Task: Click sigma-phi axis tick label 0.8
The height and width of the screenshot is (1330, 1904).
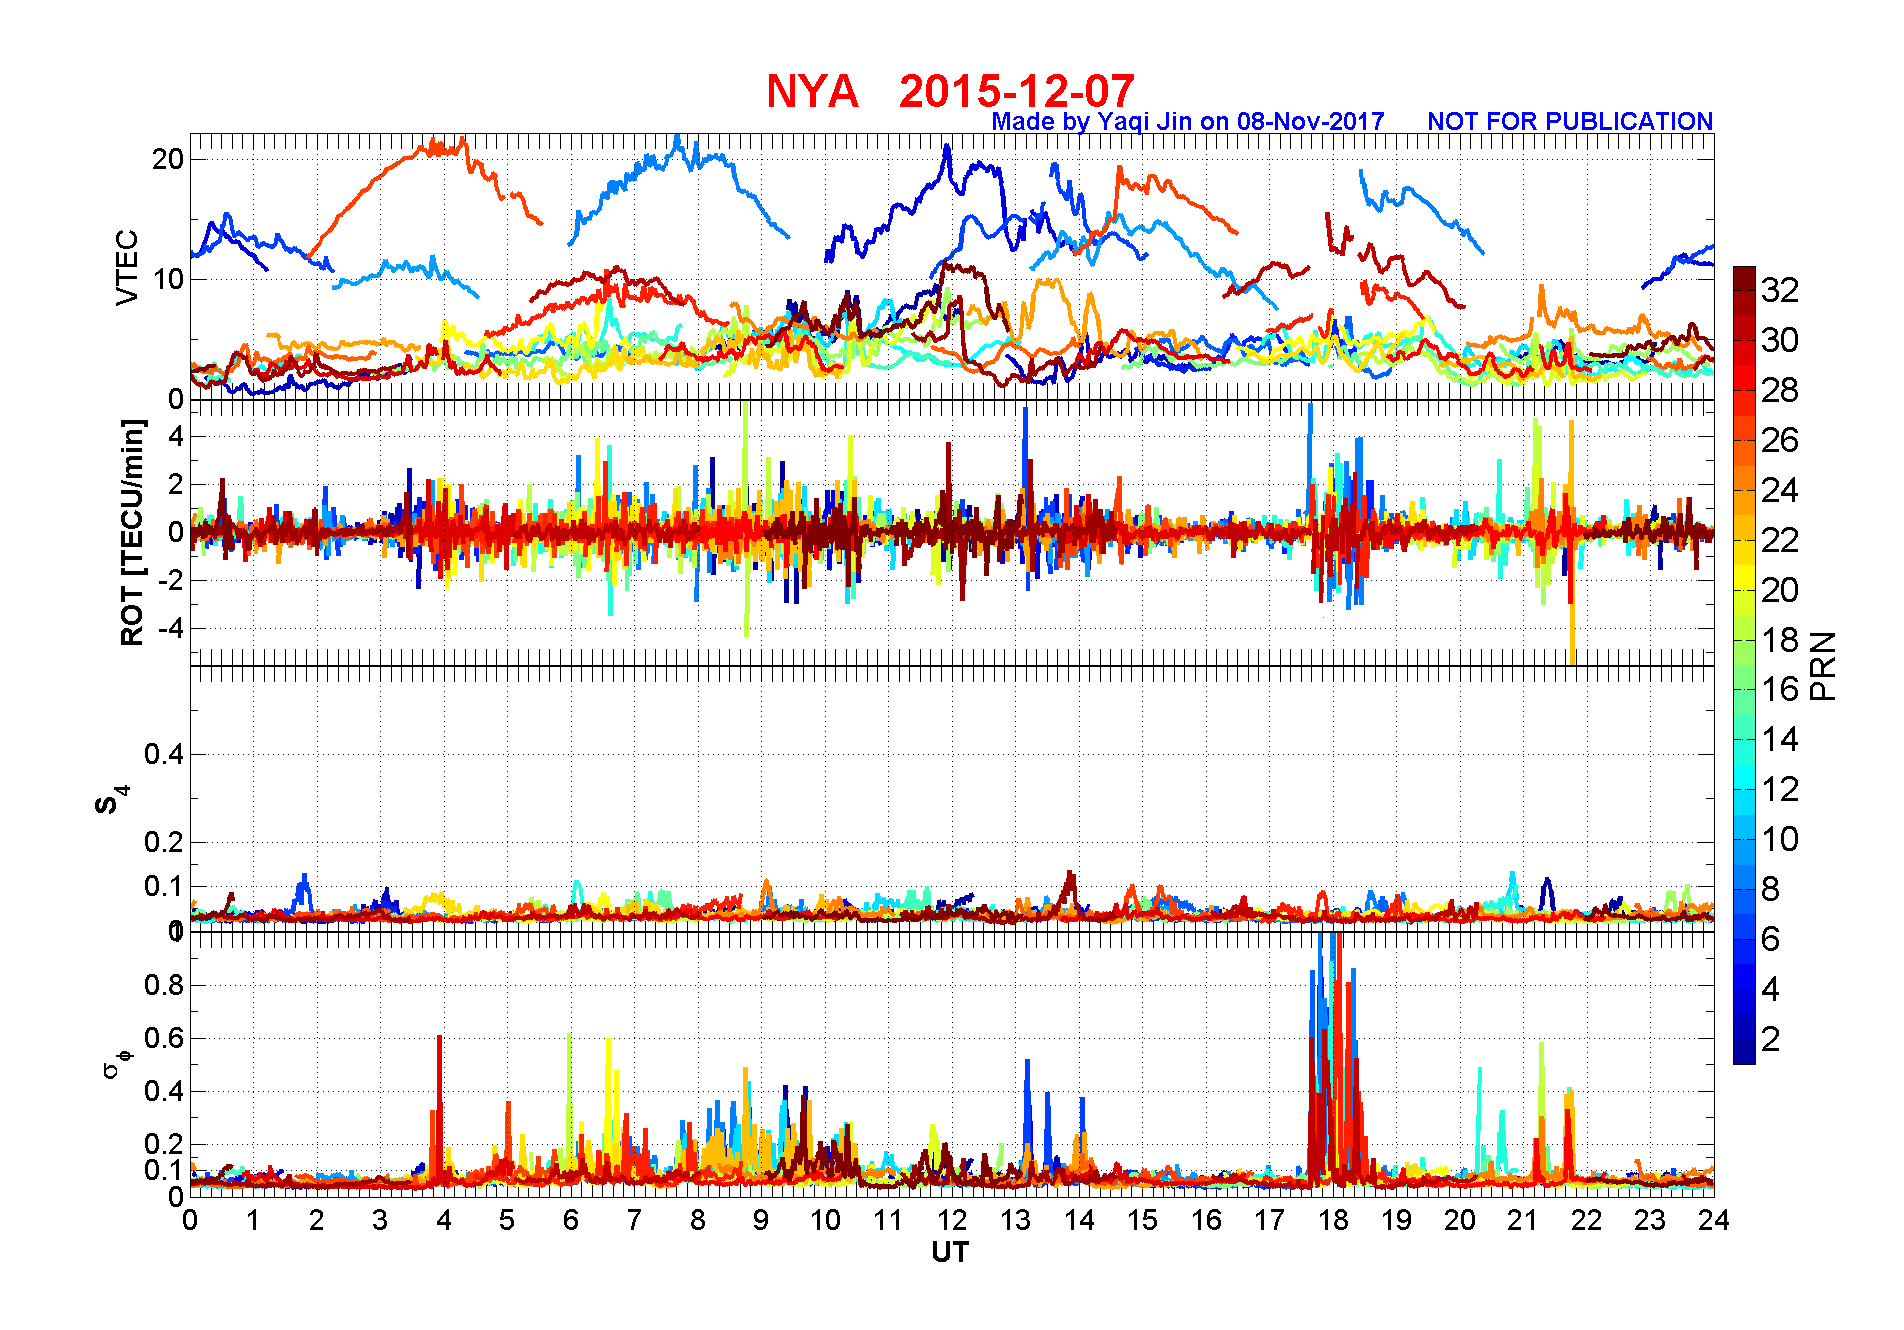Action: [x=164, y=985]
